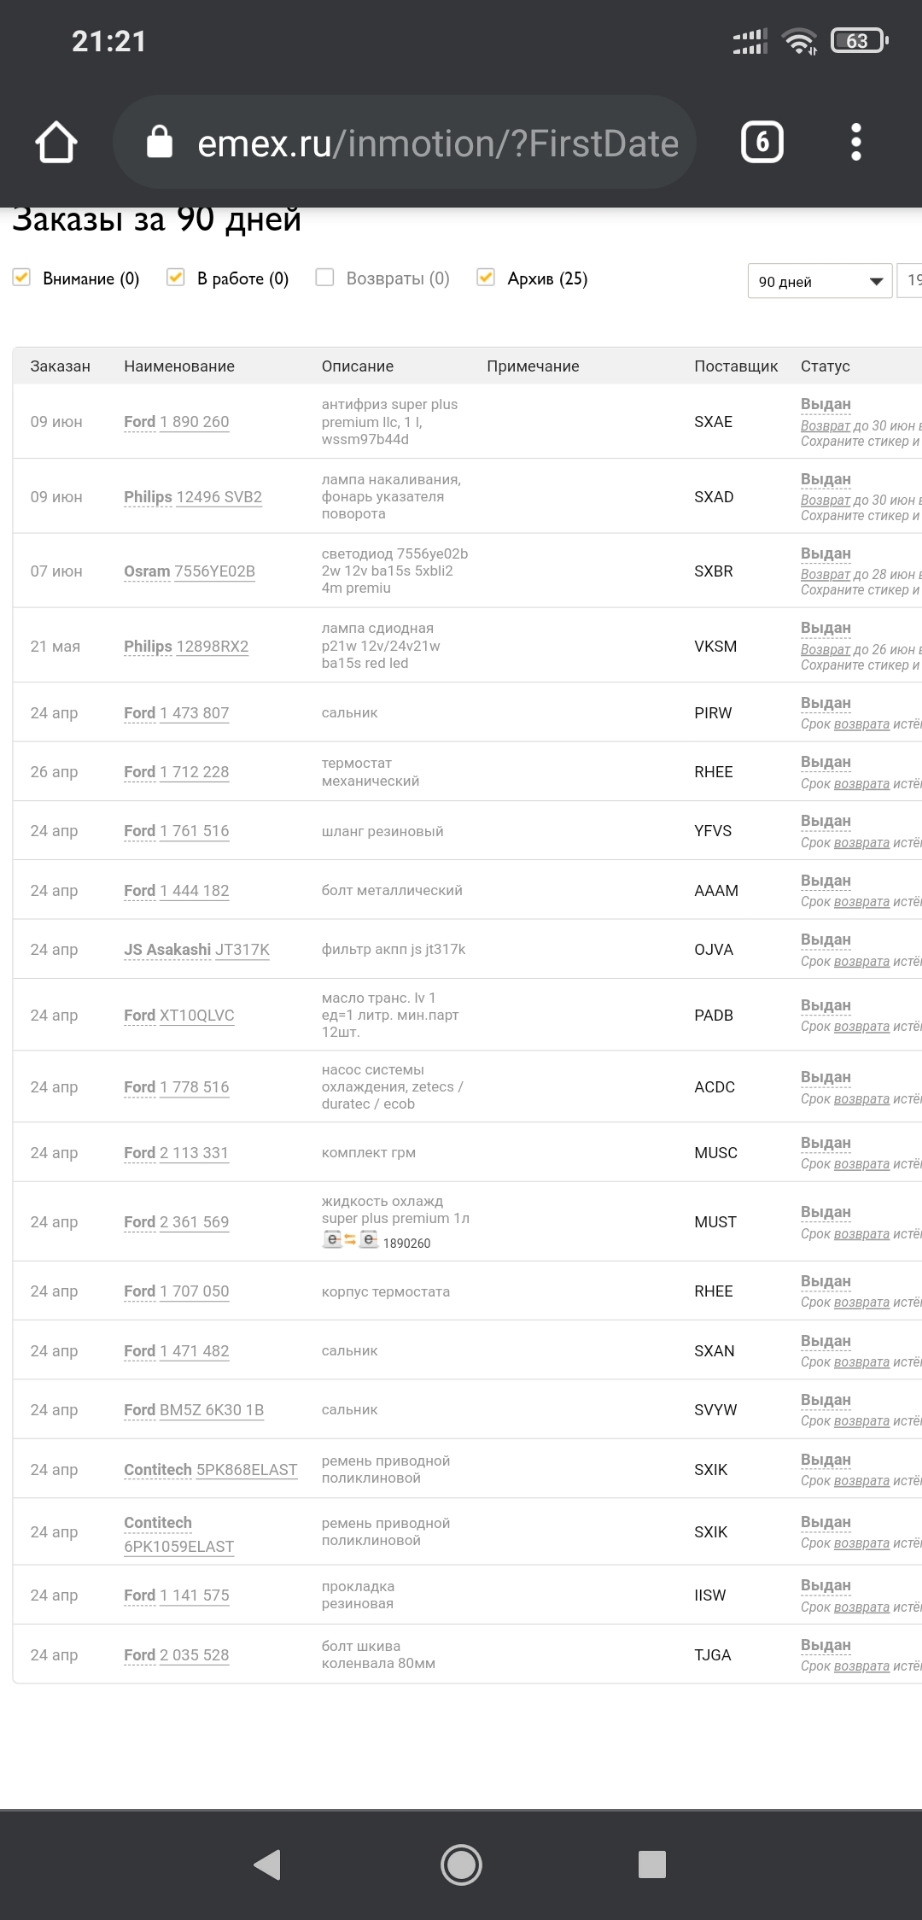Open the Contitech 6PK1059ELAST item link

point(178,1546)
